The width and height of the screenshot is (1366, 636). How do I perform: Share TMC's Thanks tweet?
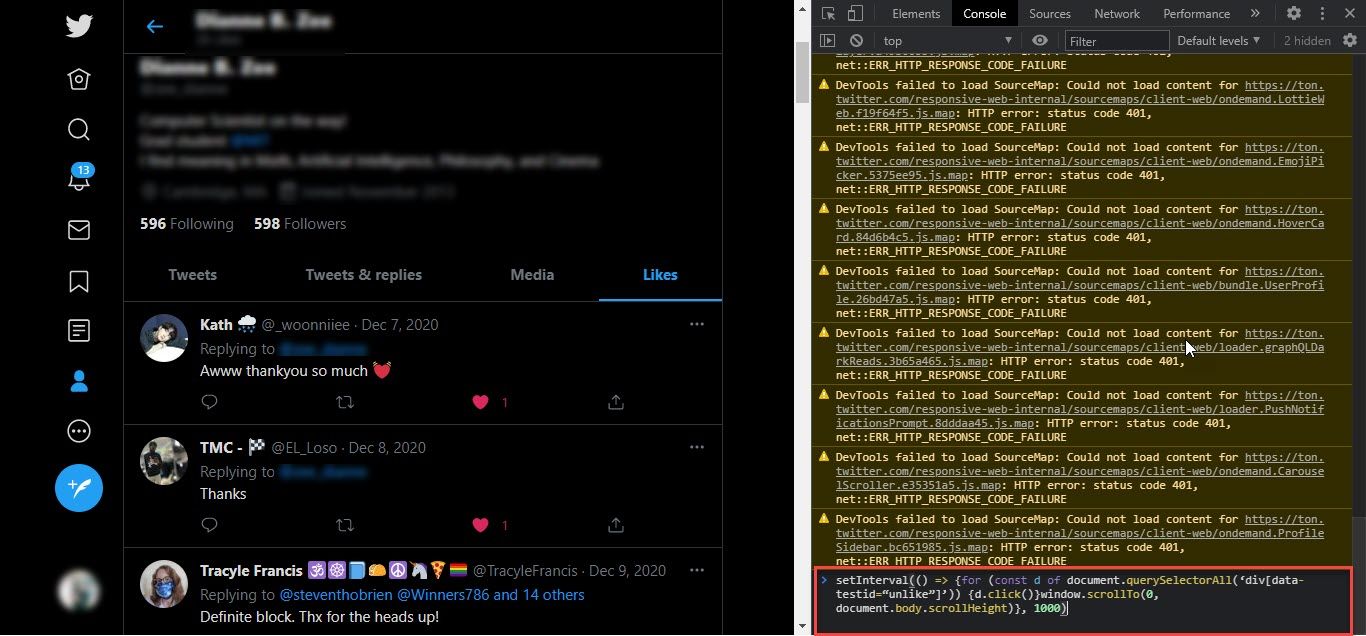[616, 525]
